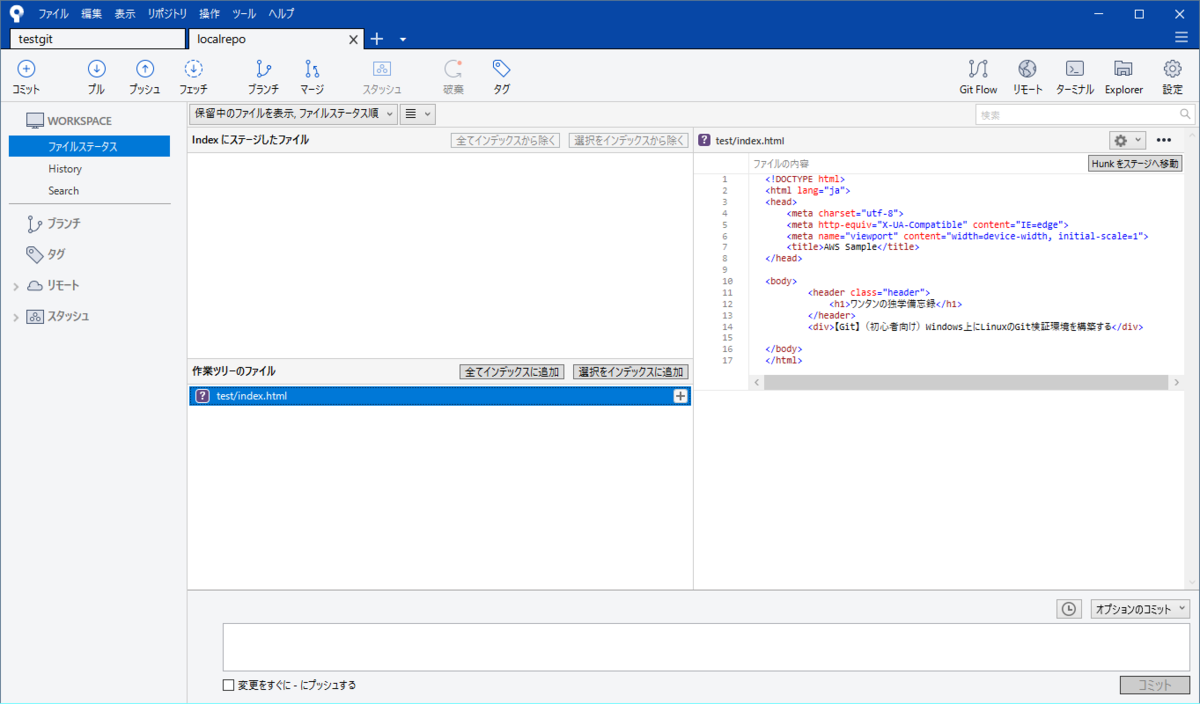Click the <title>AWS Sample</title> diff line
The width and height of the screenshot is (1200, 704).
coord(853,246)
